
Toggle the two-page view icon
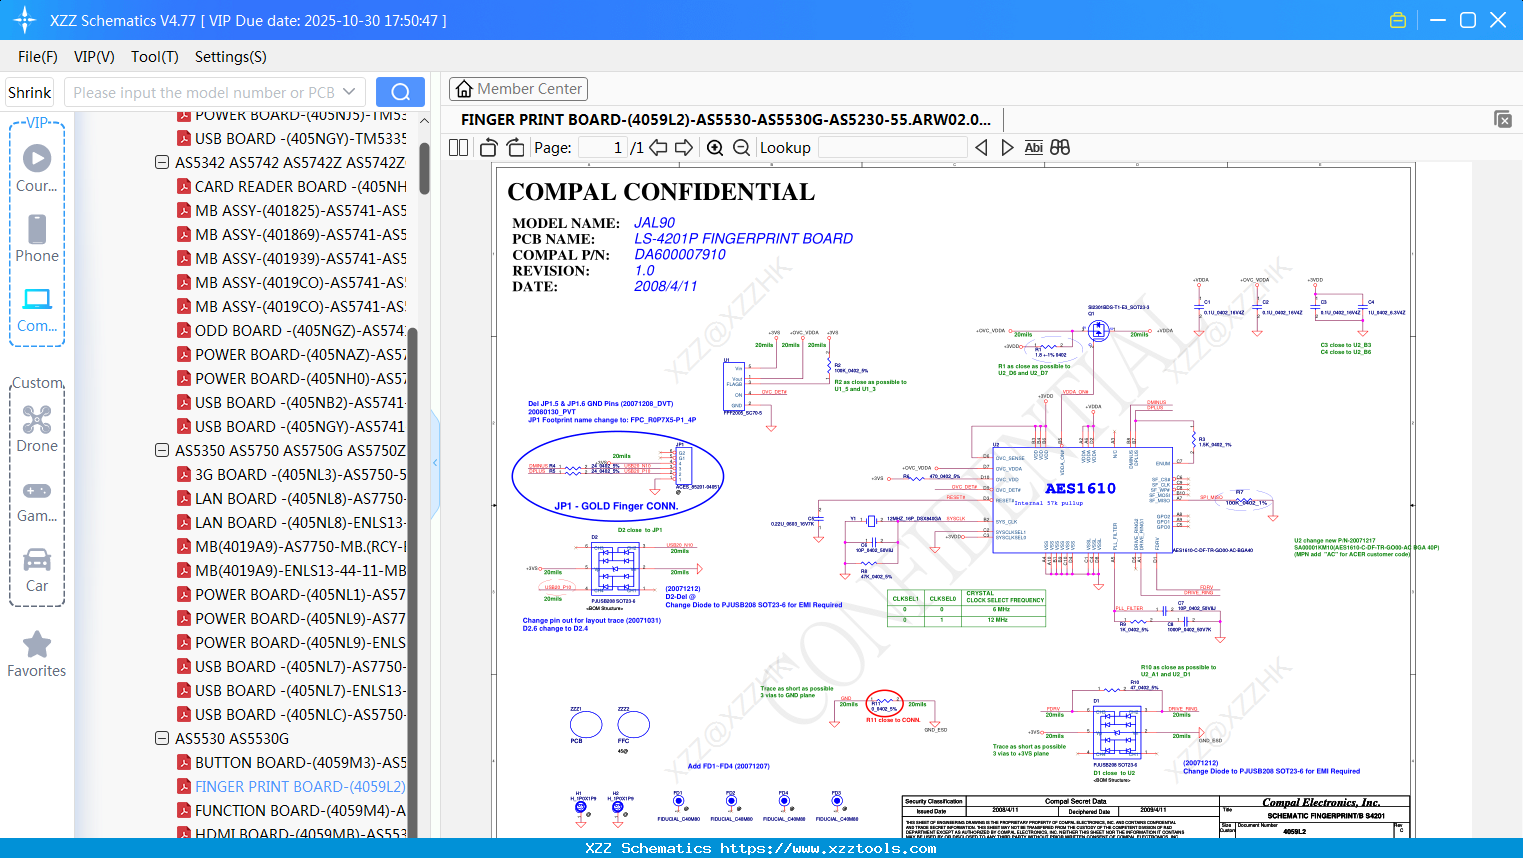click(459, 147)
